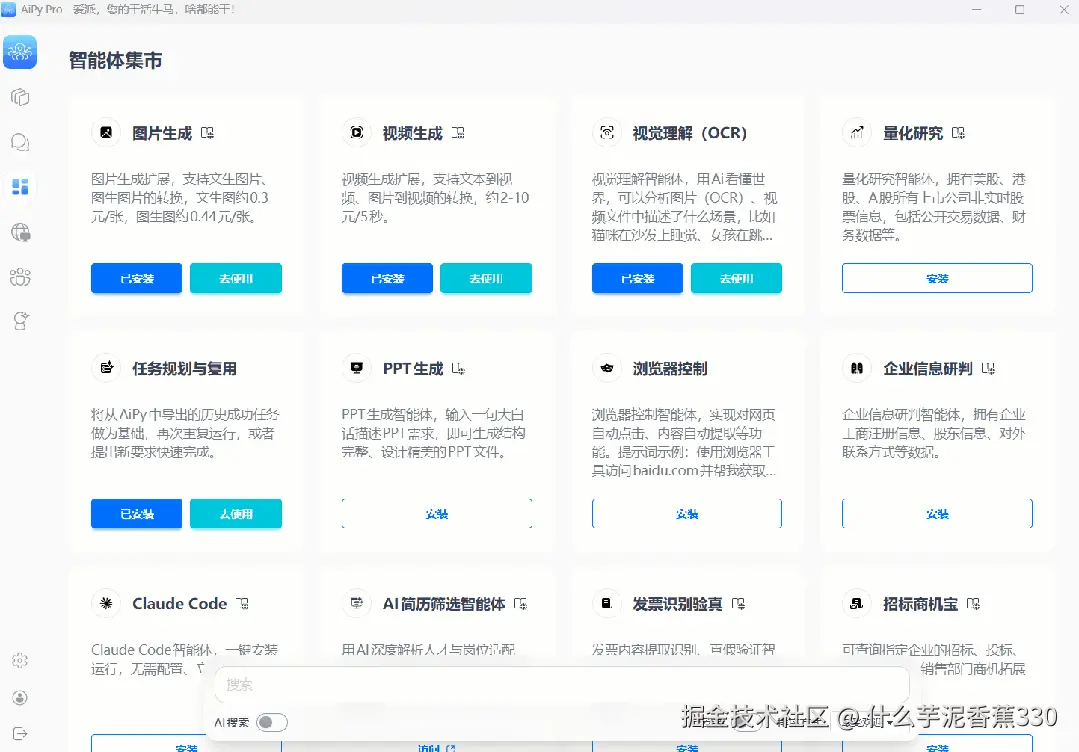The height and width of the screenshot is (752, 1079).
Task: Click the AiPy Pro app logo
Action: (x=20, y=51)
